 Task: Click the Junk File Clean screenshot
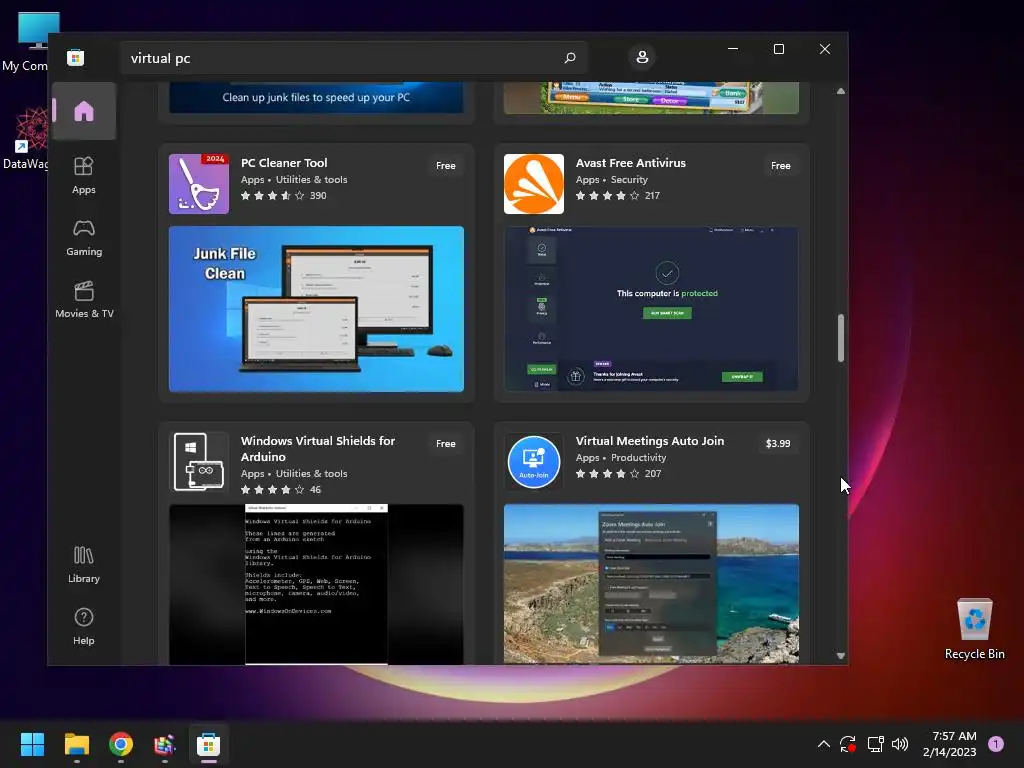pos(316,309)
